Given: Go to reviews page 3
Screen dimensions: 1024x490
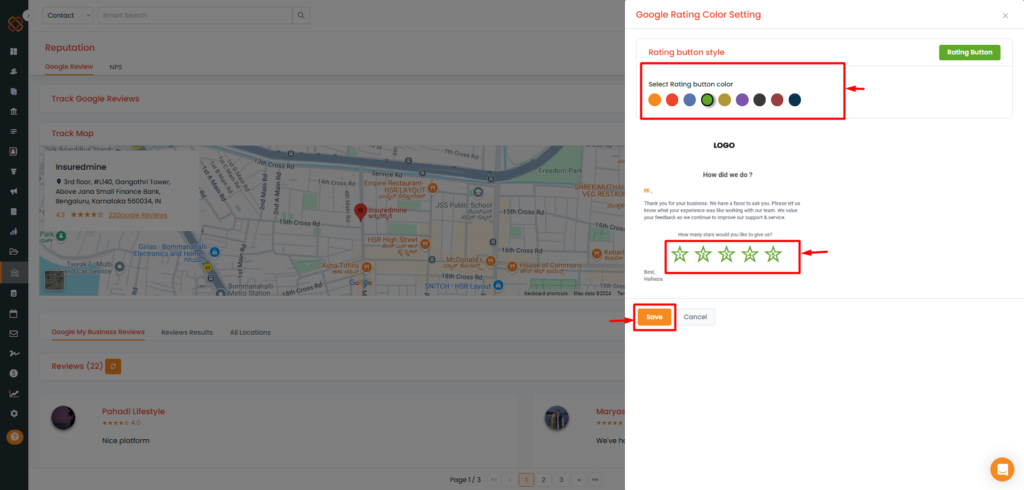Looking at the screenshot, I should tap(561, 480).
